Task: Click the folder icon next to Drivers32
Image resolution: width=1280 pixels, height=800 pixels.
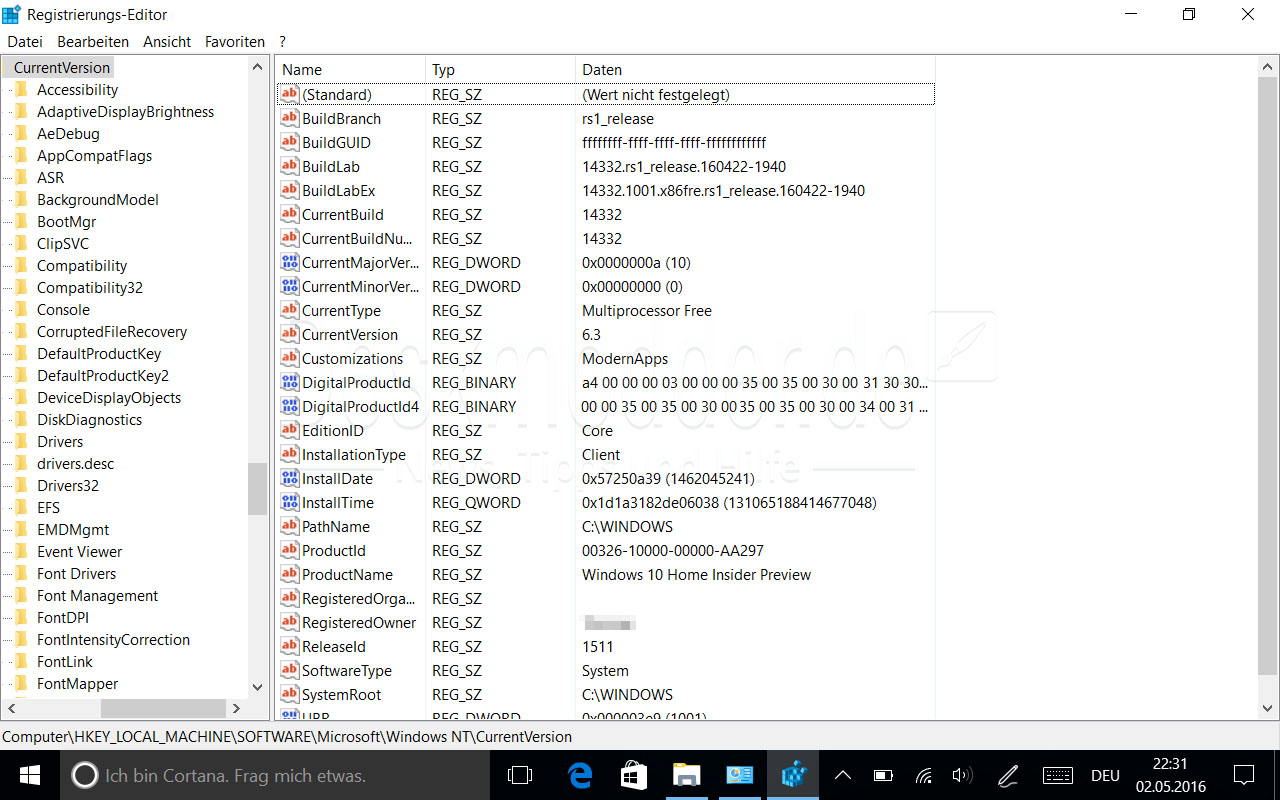Action: point(21,485)
